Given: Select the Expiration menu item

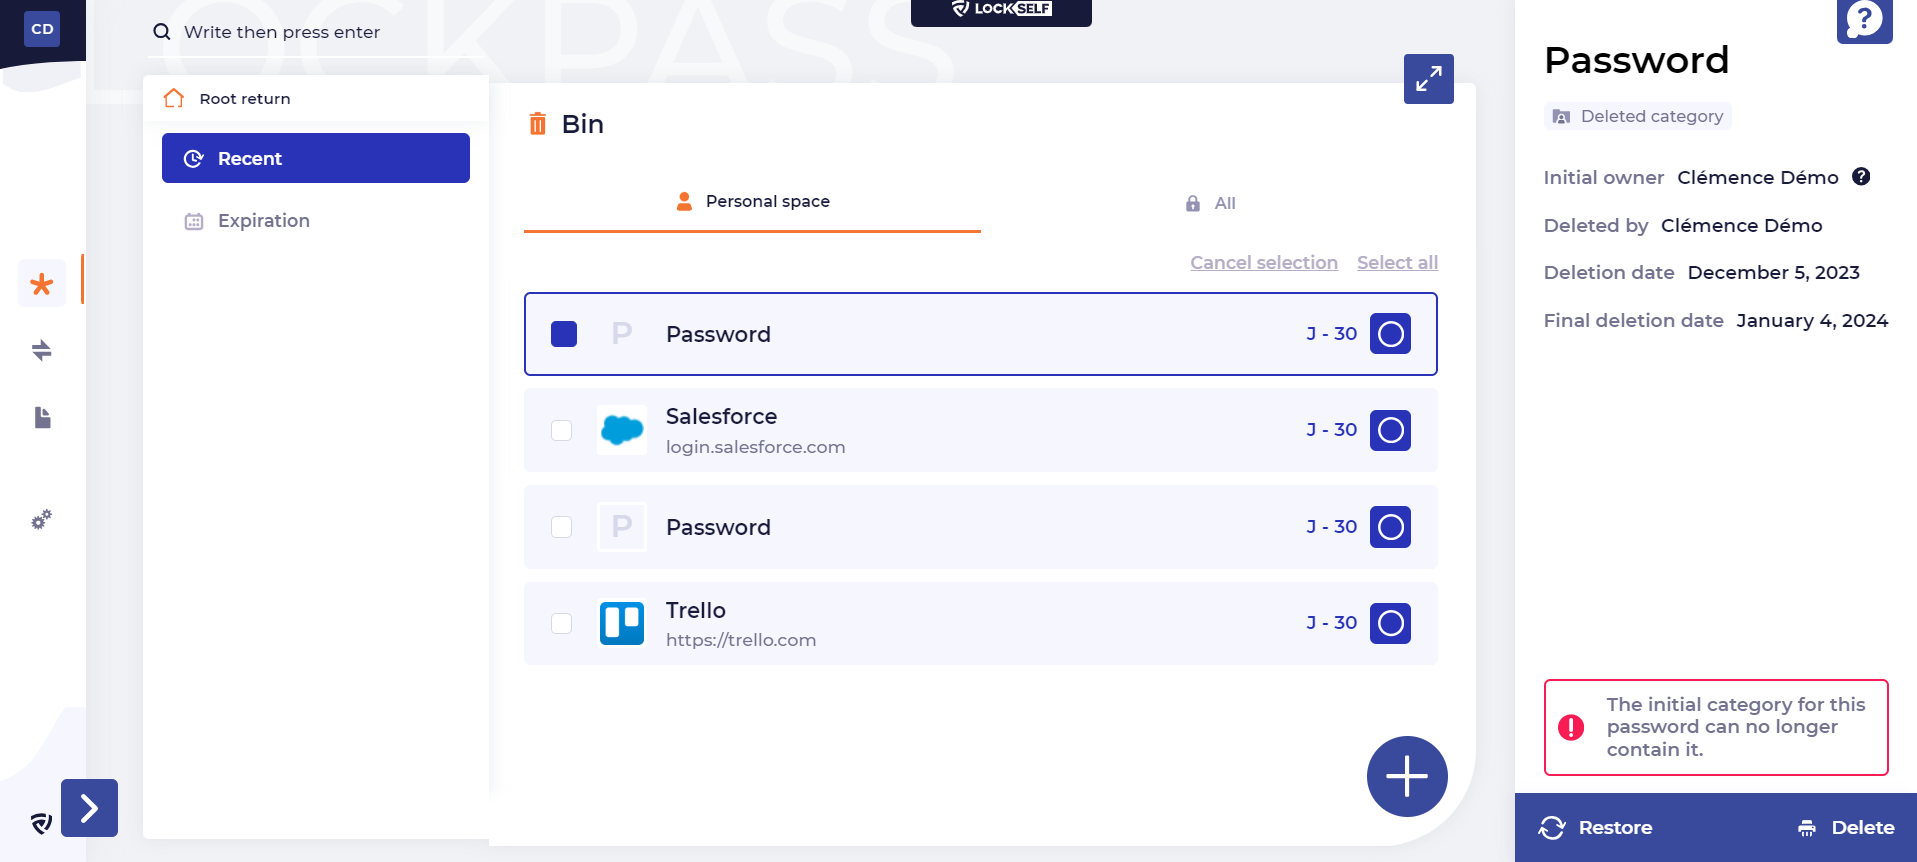Looking at the screenshot, I should click(x=263, y=221).
